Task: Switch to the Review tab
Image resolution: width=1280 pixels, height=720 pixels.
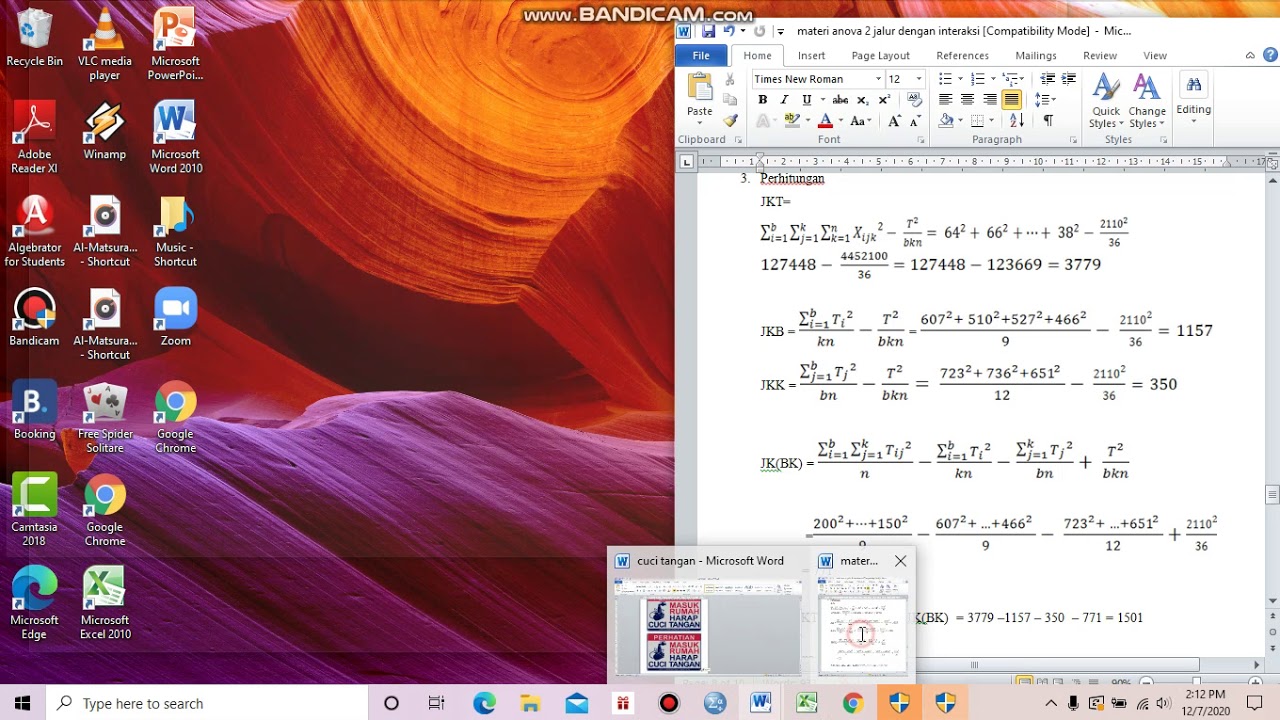Action: tap(1099, 56)
